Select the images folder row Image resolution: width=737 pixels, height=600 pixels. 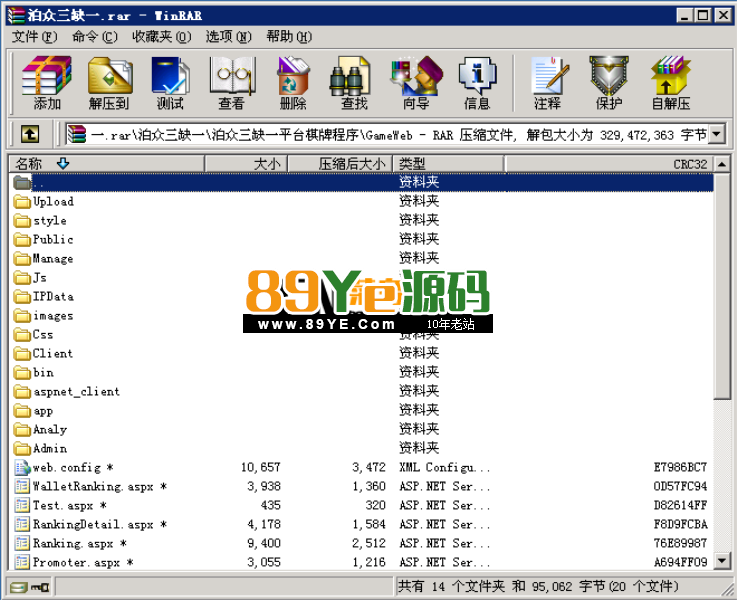361,316
